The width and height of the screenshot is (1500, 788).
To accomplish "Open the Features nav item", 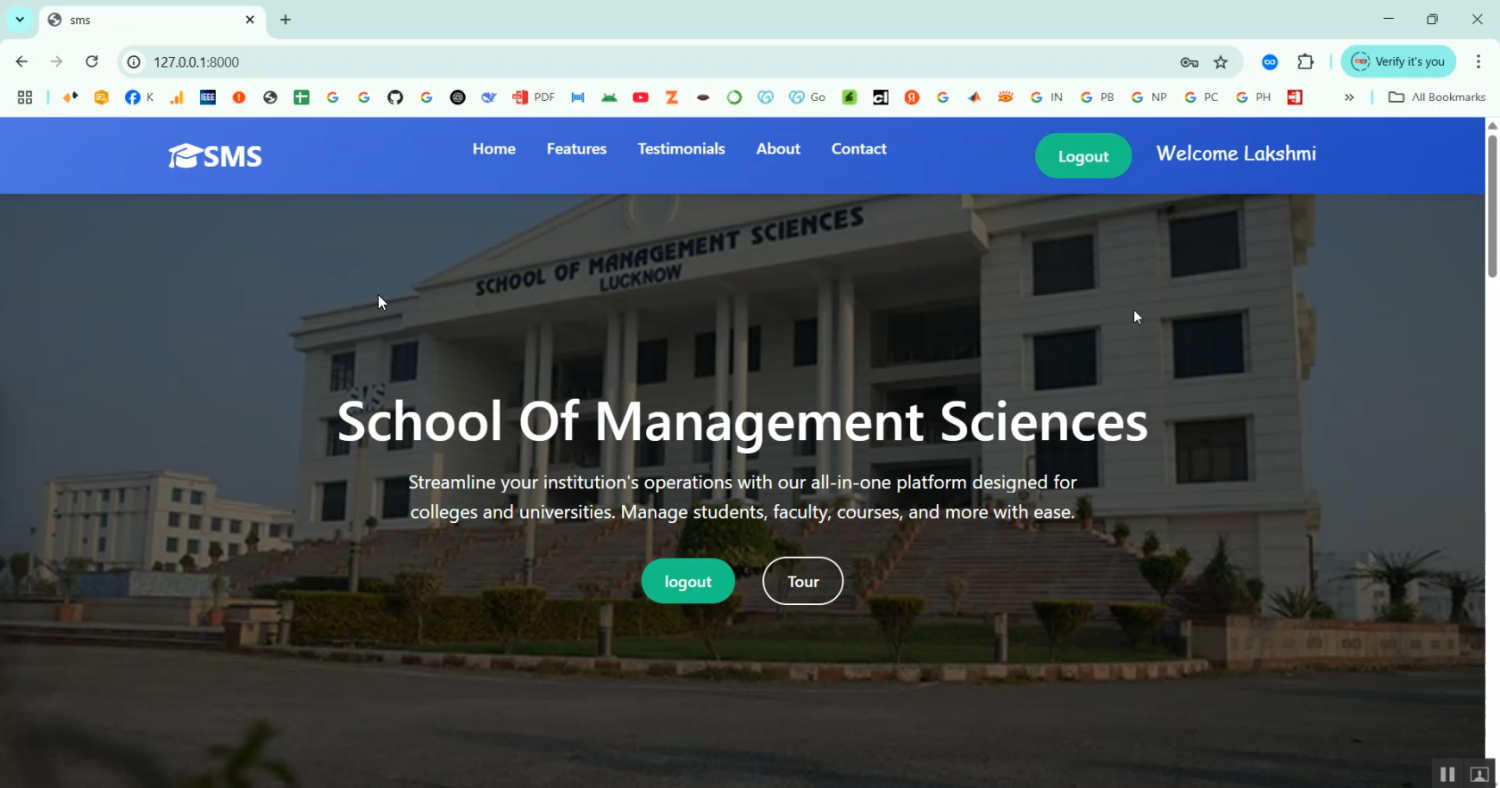I will pyautogui.click(x=576, y=149).
